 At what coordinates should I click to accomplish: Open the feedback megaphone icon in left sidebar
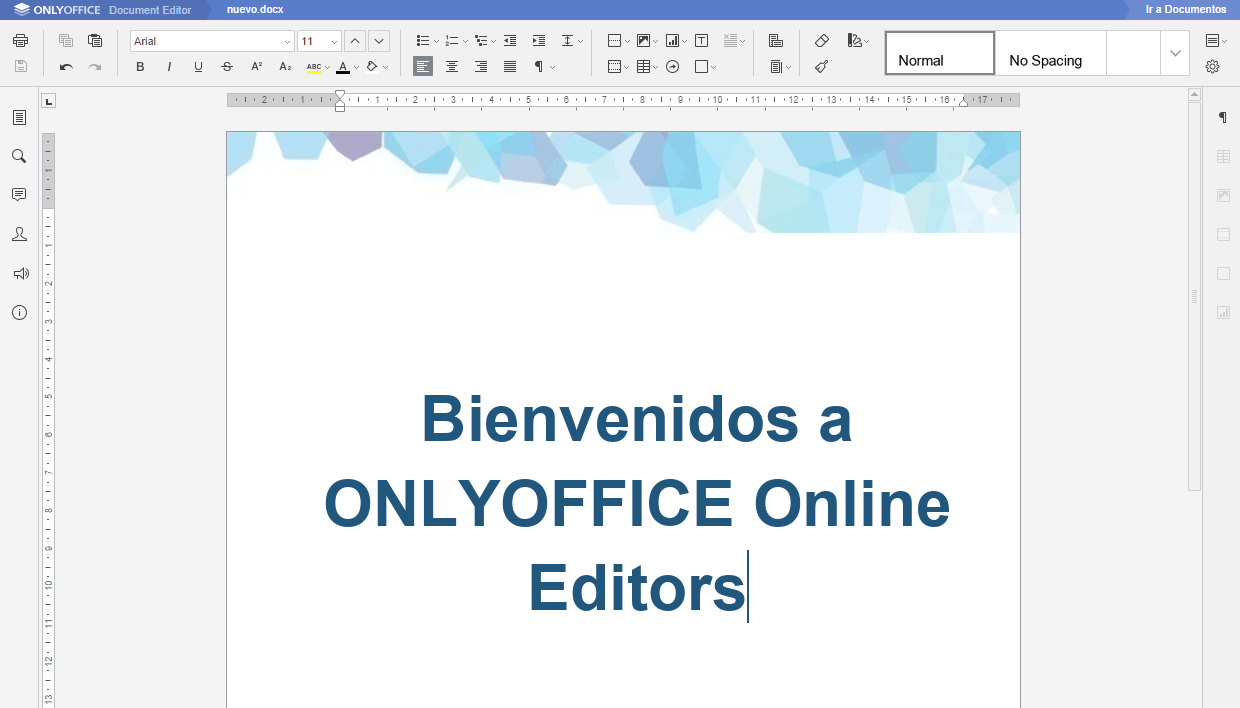(19, 273)
